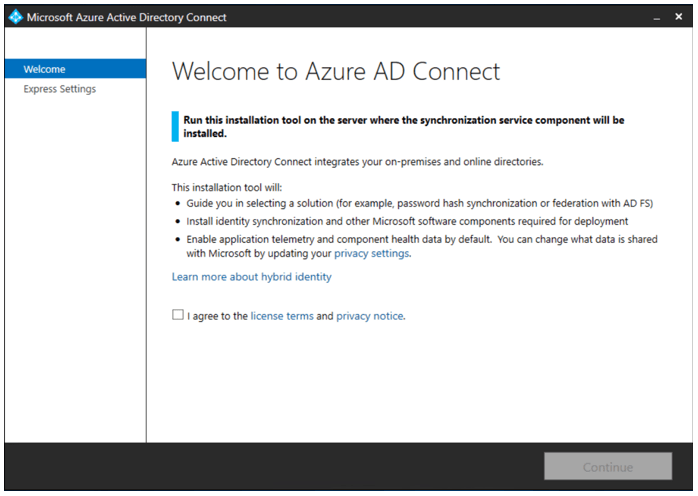Click the blue accent bar beside the notice
Image resolution: width=698 pixels, height=496 pixels.
click(175, 126)
